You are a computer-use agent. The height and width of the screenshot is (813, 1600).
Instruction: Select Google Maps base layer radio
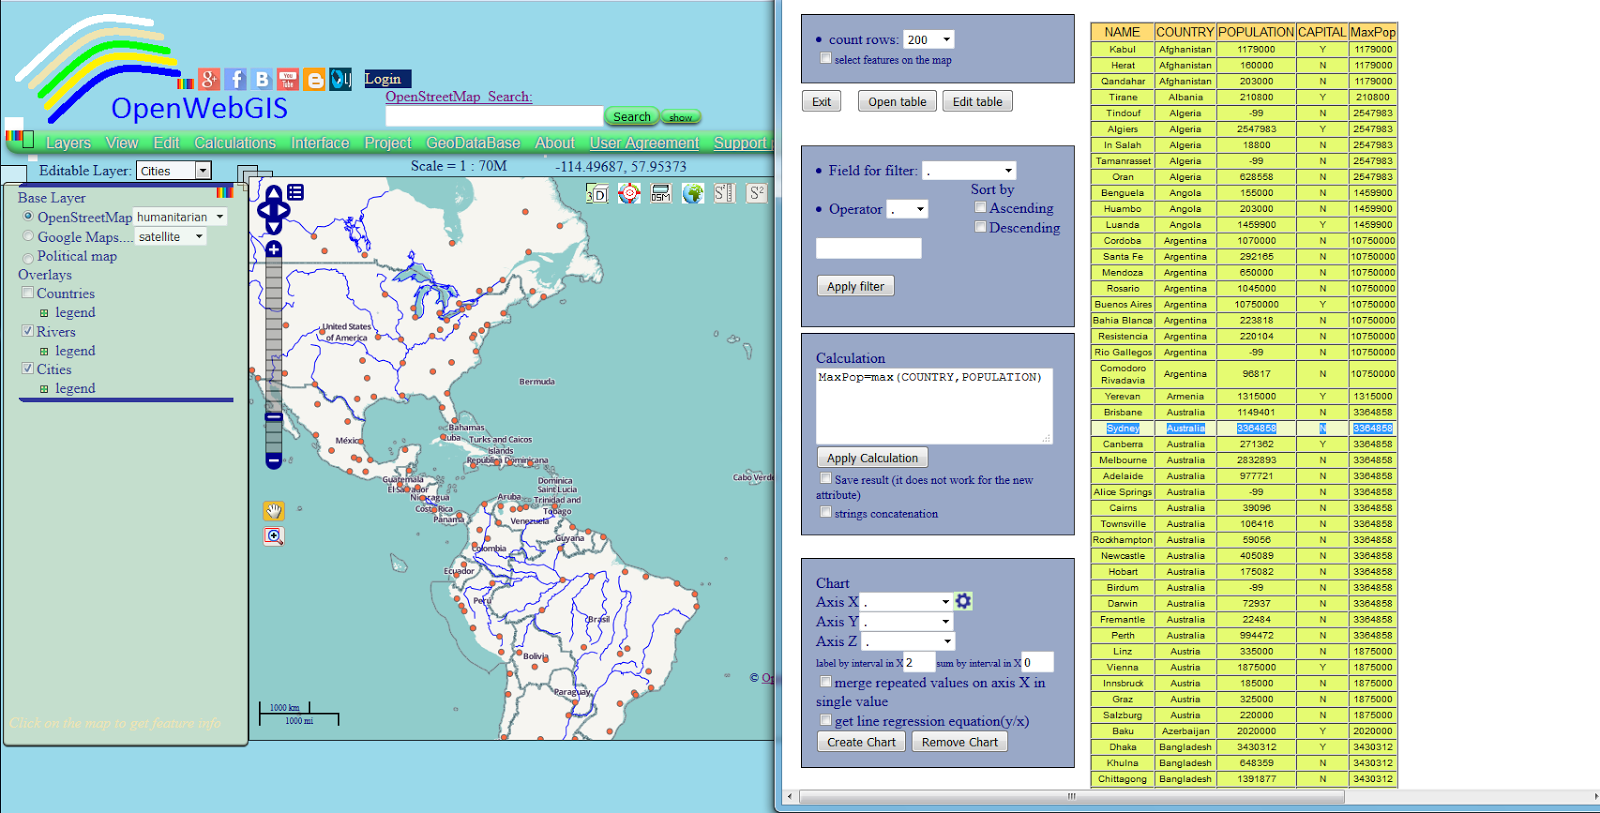(x=28, y=236)
